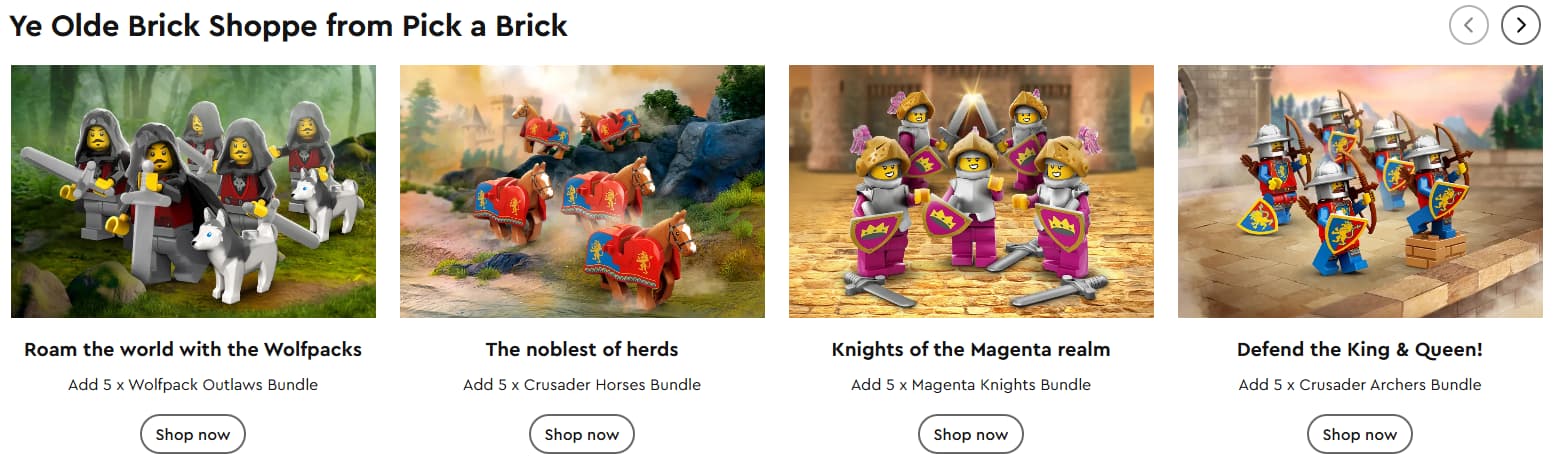This screenshot has width=1561, height=468.
Task: Open the Magenta knights castle image
Action: tap(971, 191)
